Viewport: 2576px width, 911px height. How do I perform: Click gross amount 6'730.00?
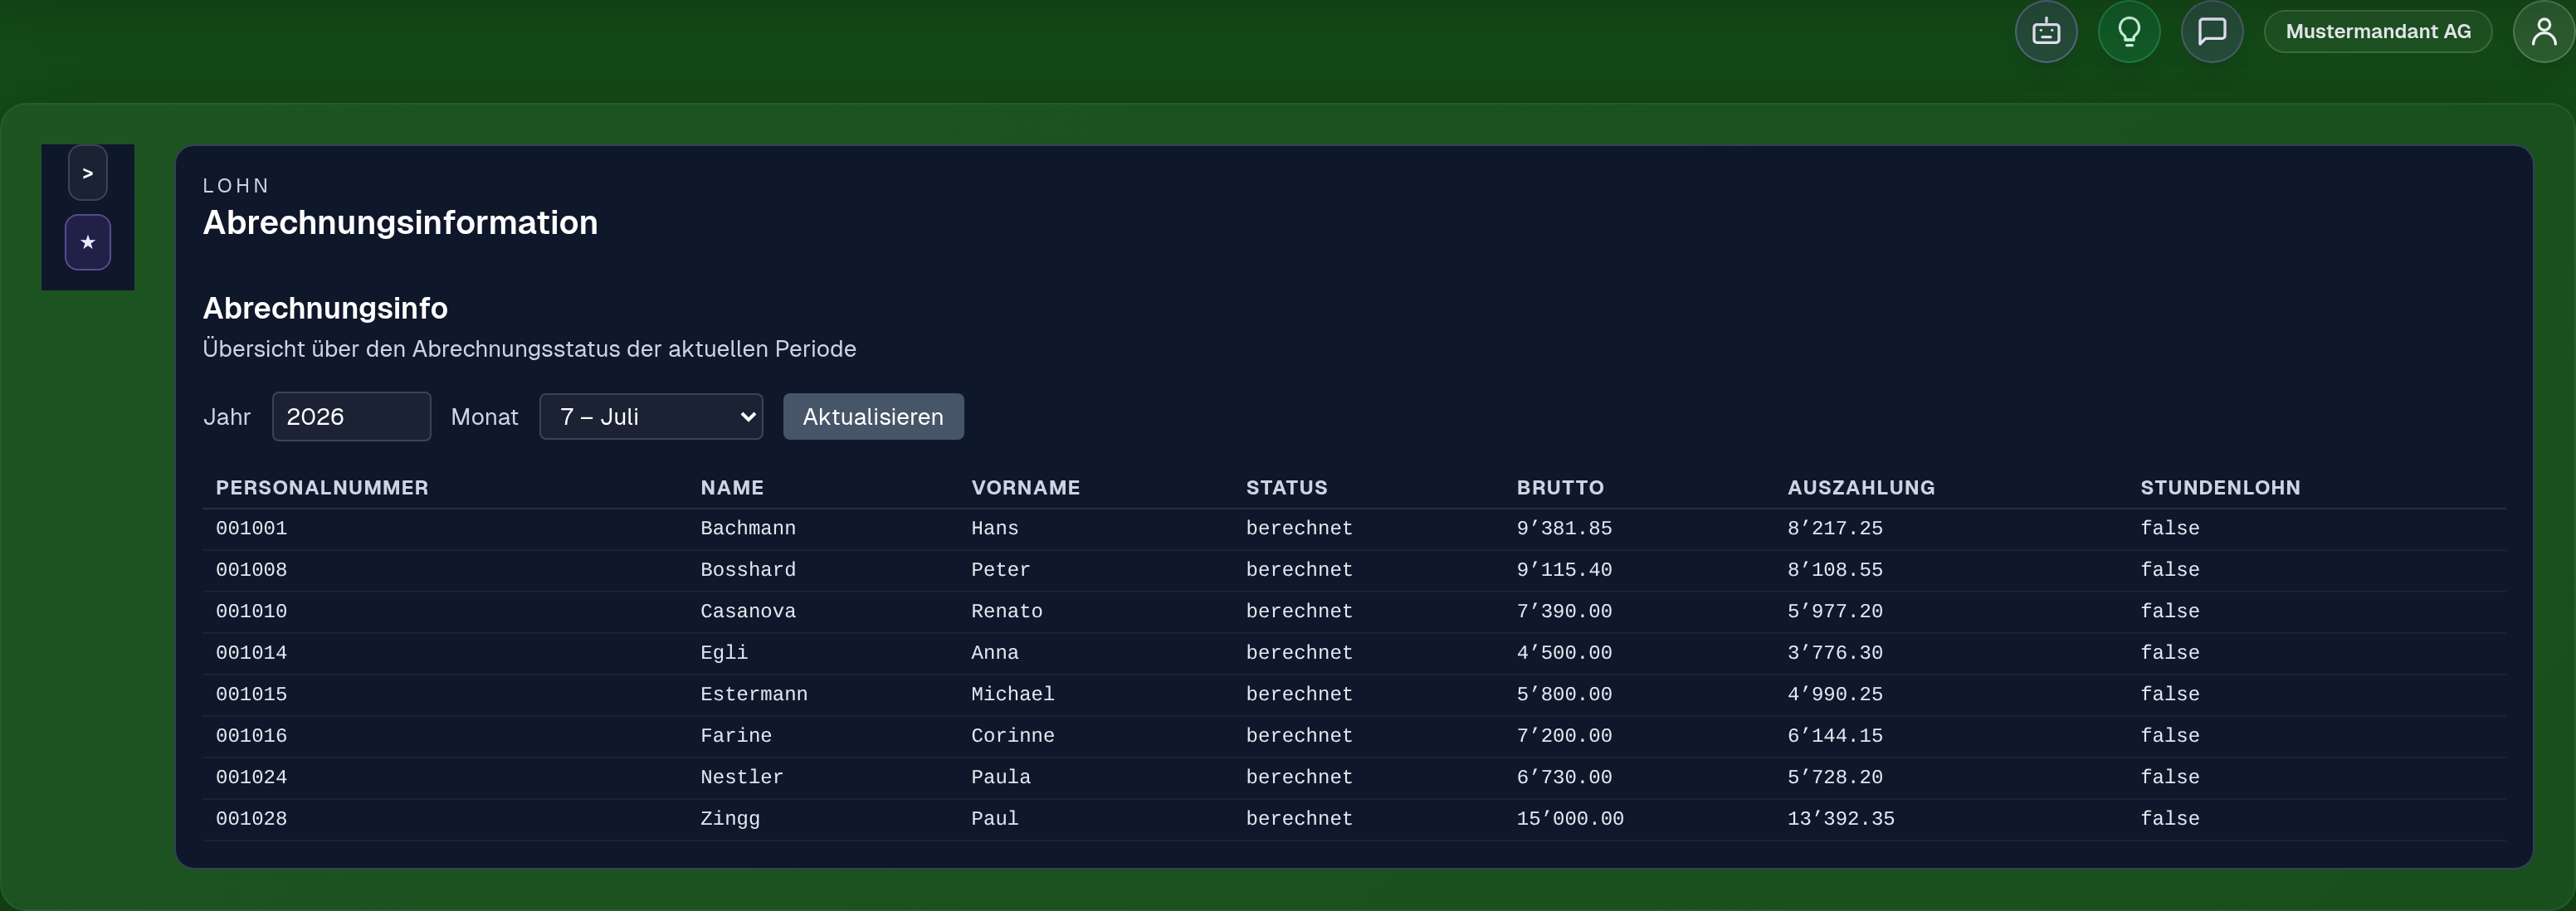tap(1564, 777)
